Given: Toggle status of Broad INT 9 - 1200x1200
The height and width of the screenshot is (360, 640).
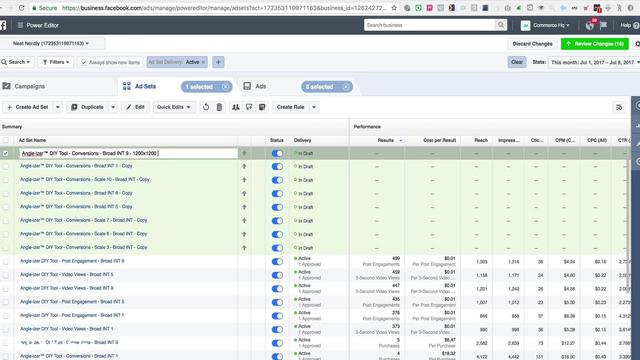Looking at the screenshot, I should (x=277, y=153).
